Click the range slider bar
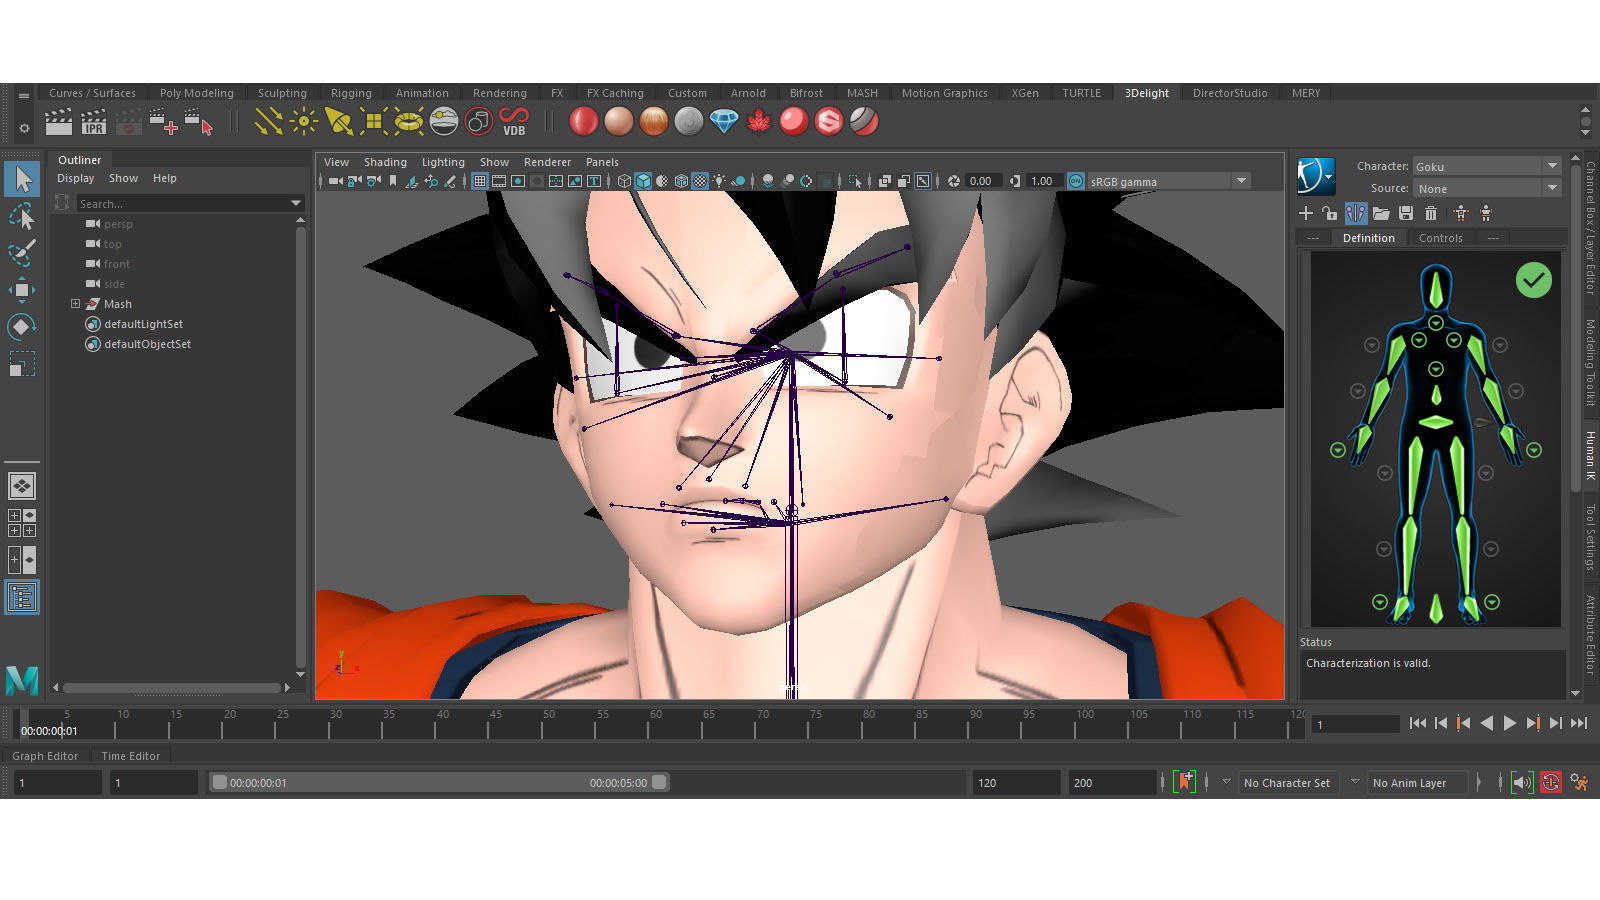 439,782
